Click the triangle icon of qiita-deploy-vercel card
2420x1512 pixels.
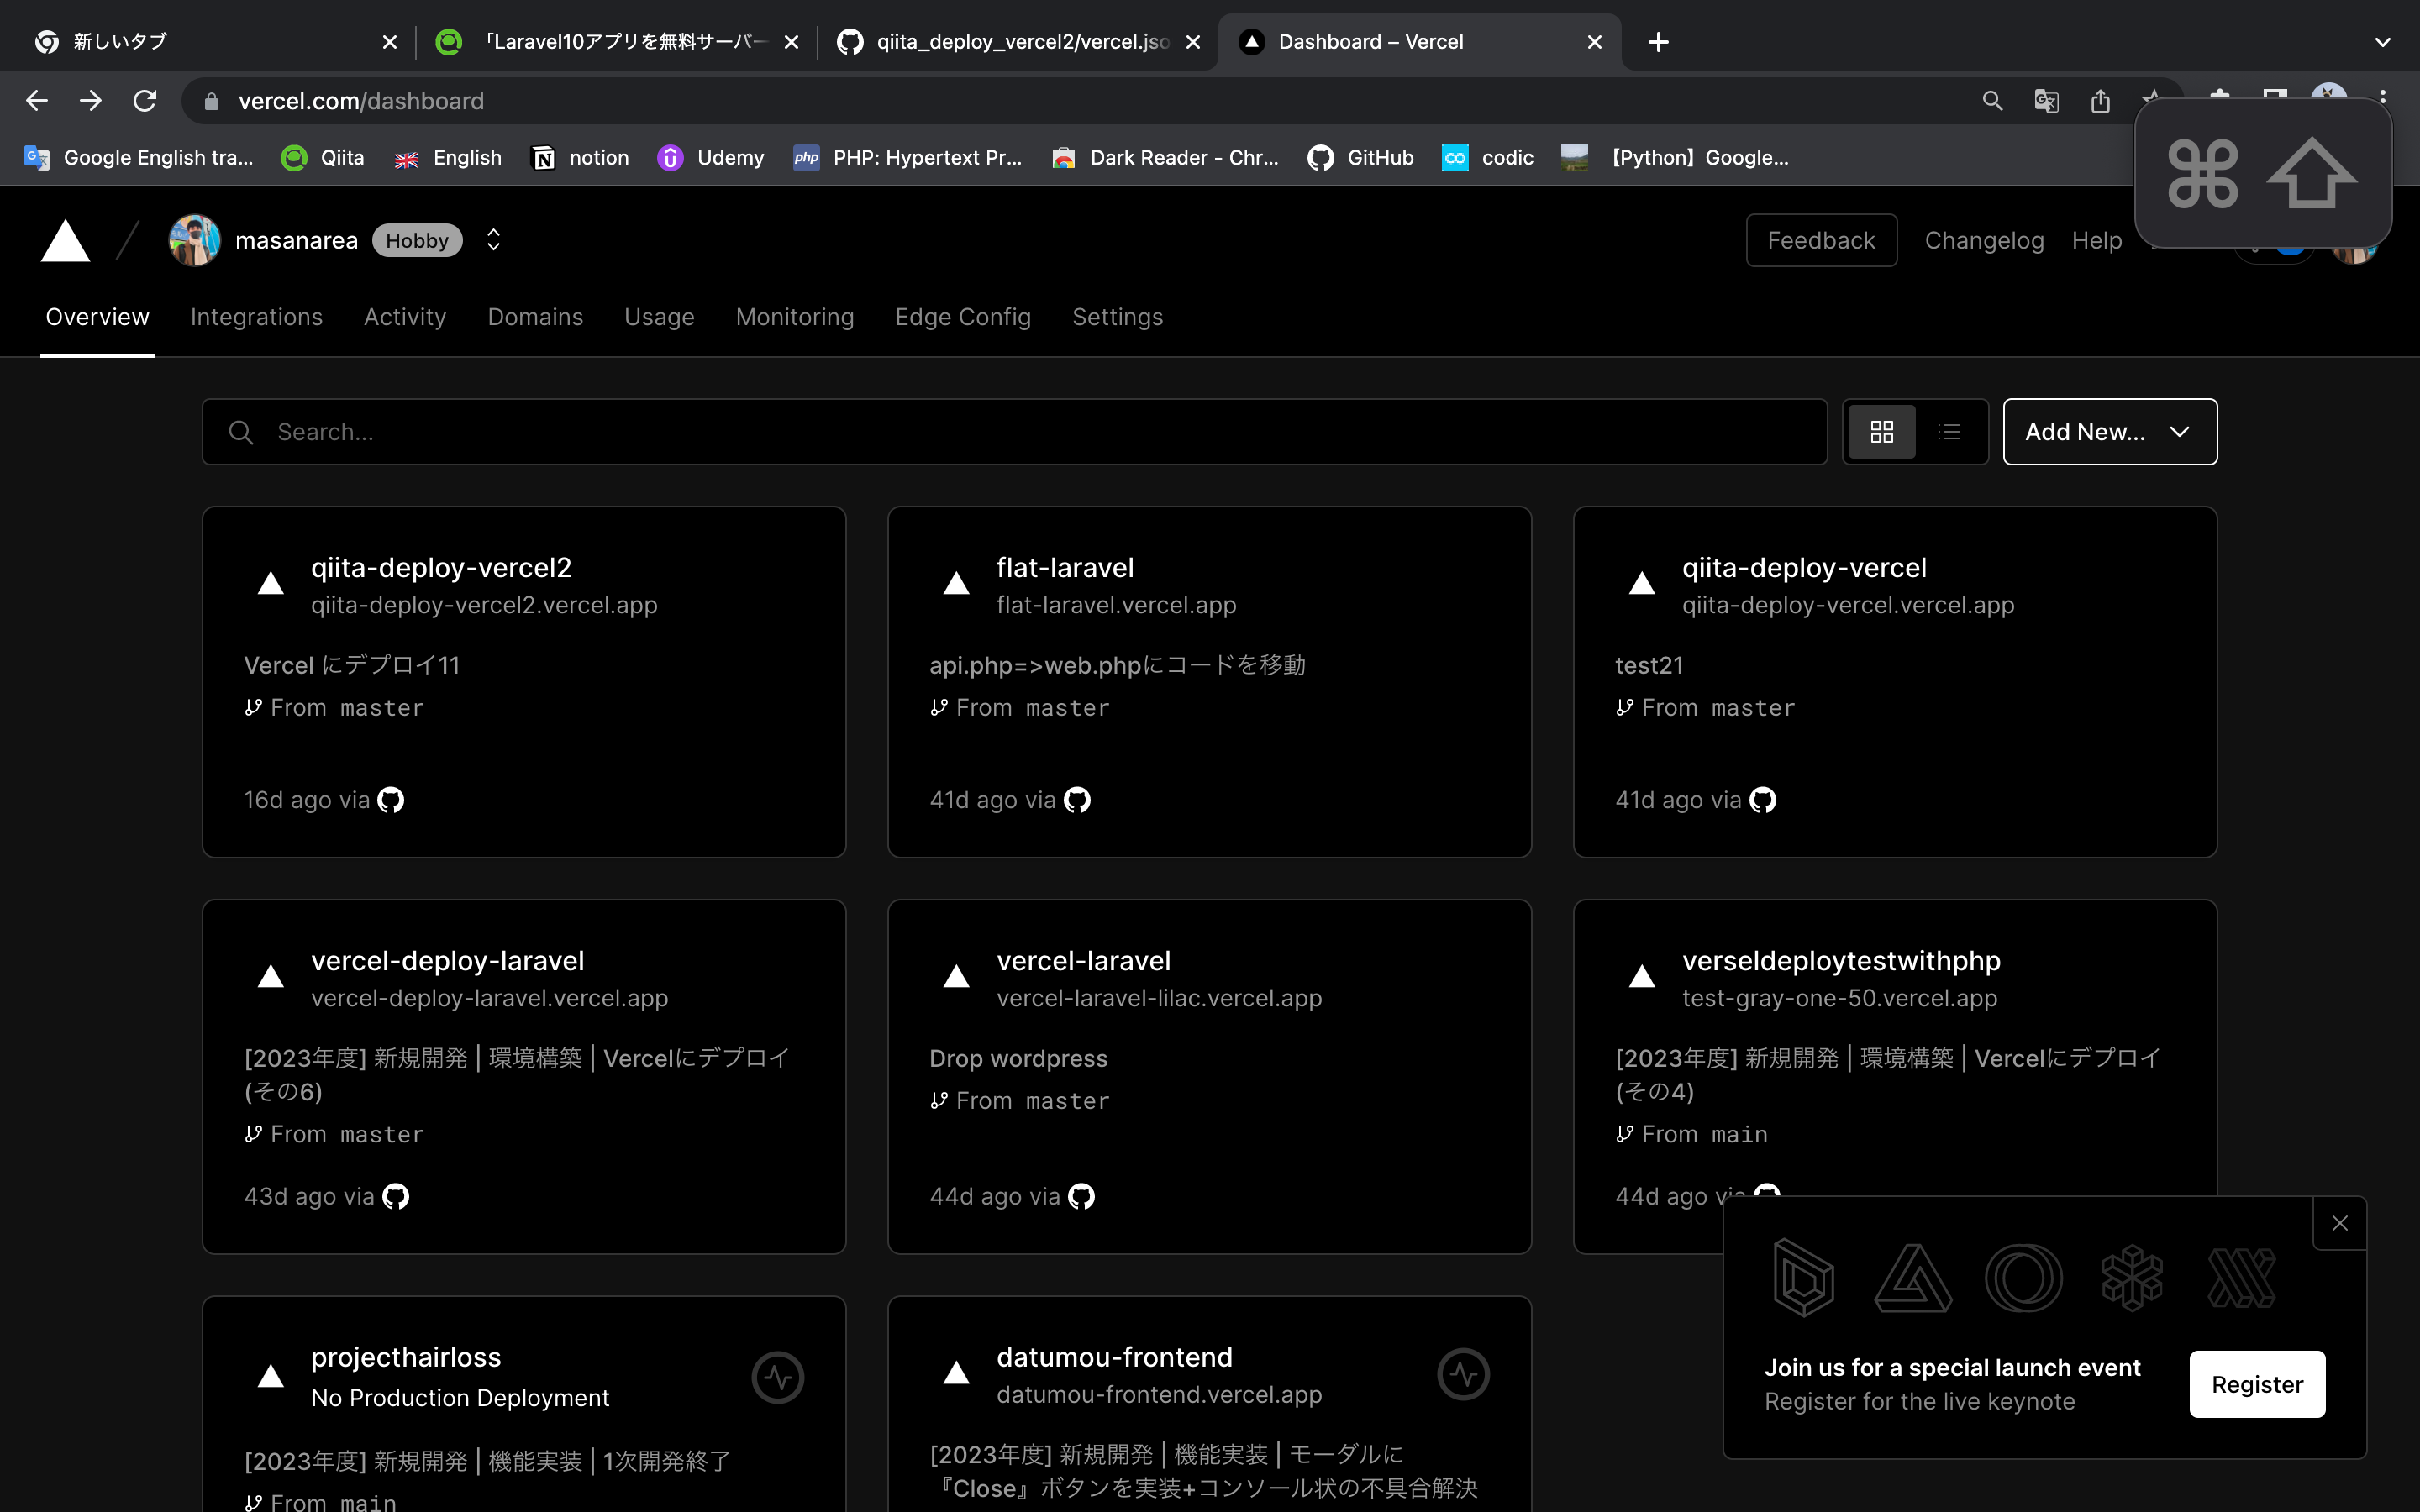click(x=1641, y=583)
